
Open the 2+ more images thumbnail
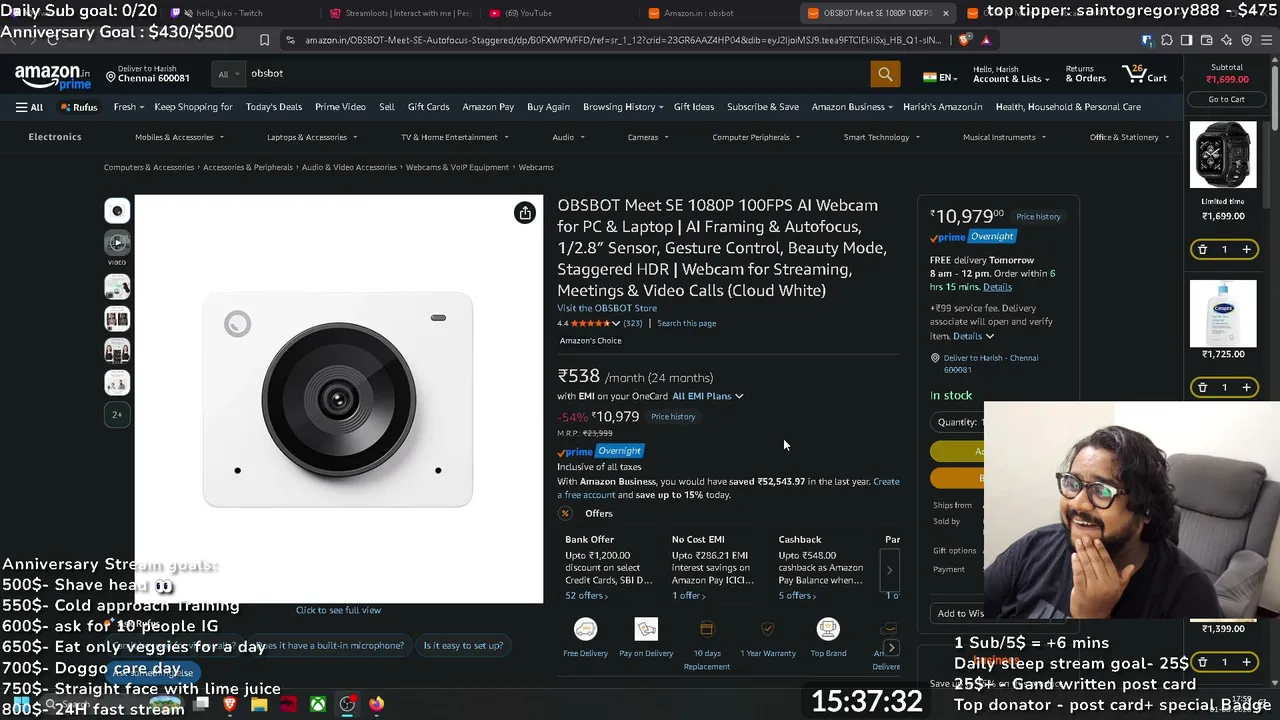pyautogui.click(x=117, y=415)
